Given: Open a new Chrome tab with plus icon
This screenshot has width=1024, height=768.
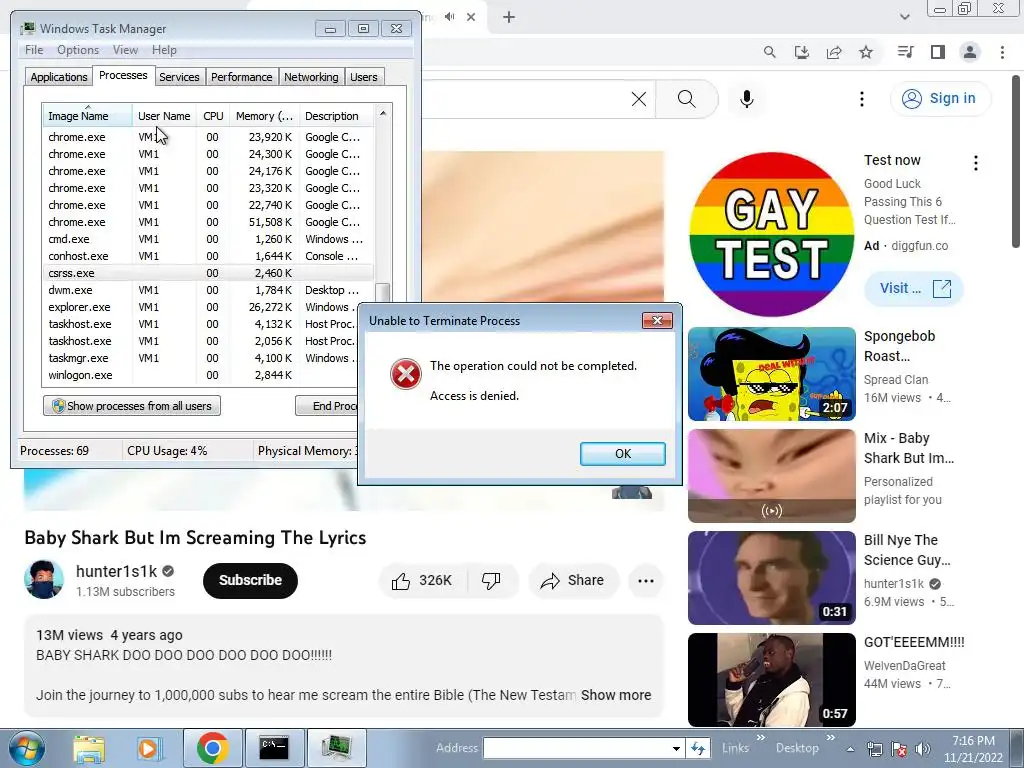Looking at the screenshot, I should click(x=509, y=17).
